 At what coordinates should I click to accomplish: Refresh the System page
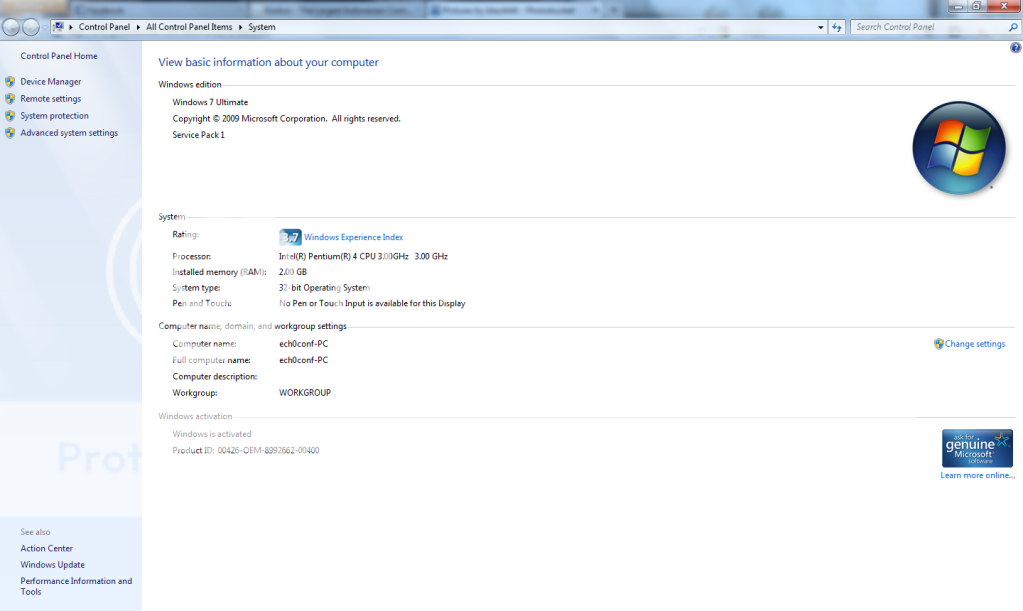[836, 27]
